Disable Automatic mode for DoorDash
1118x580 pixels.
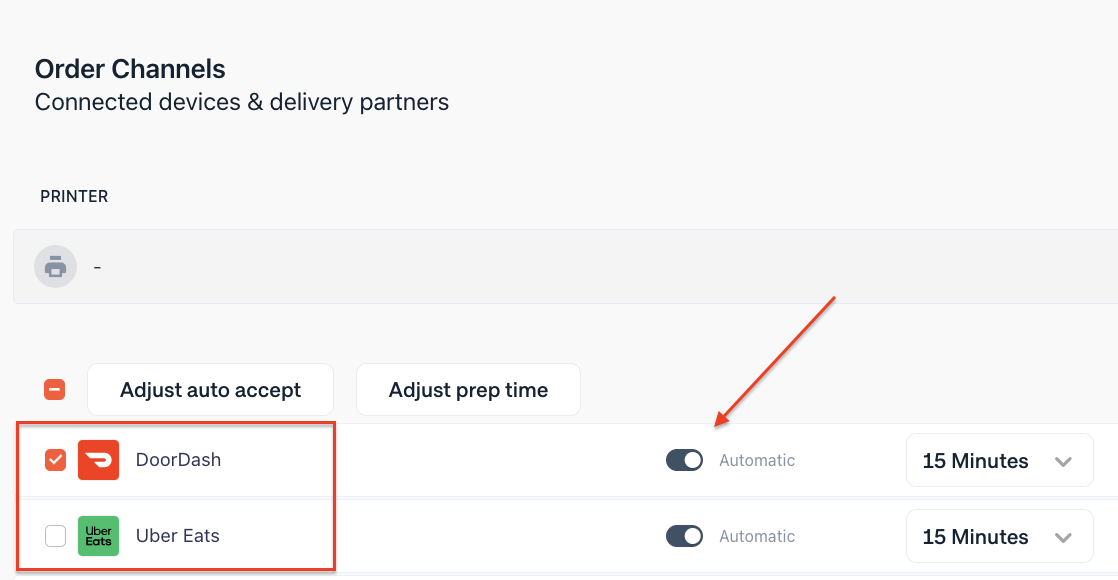(684, 460)
